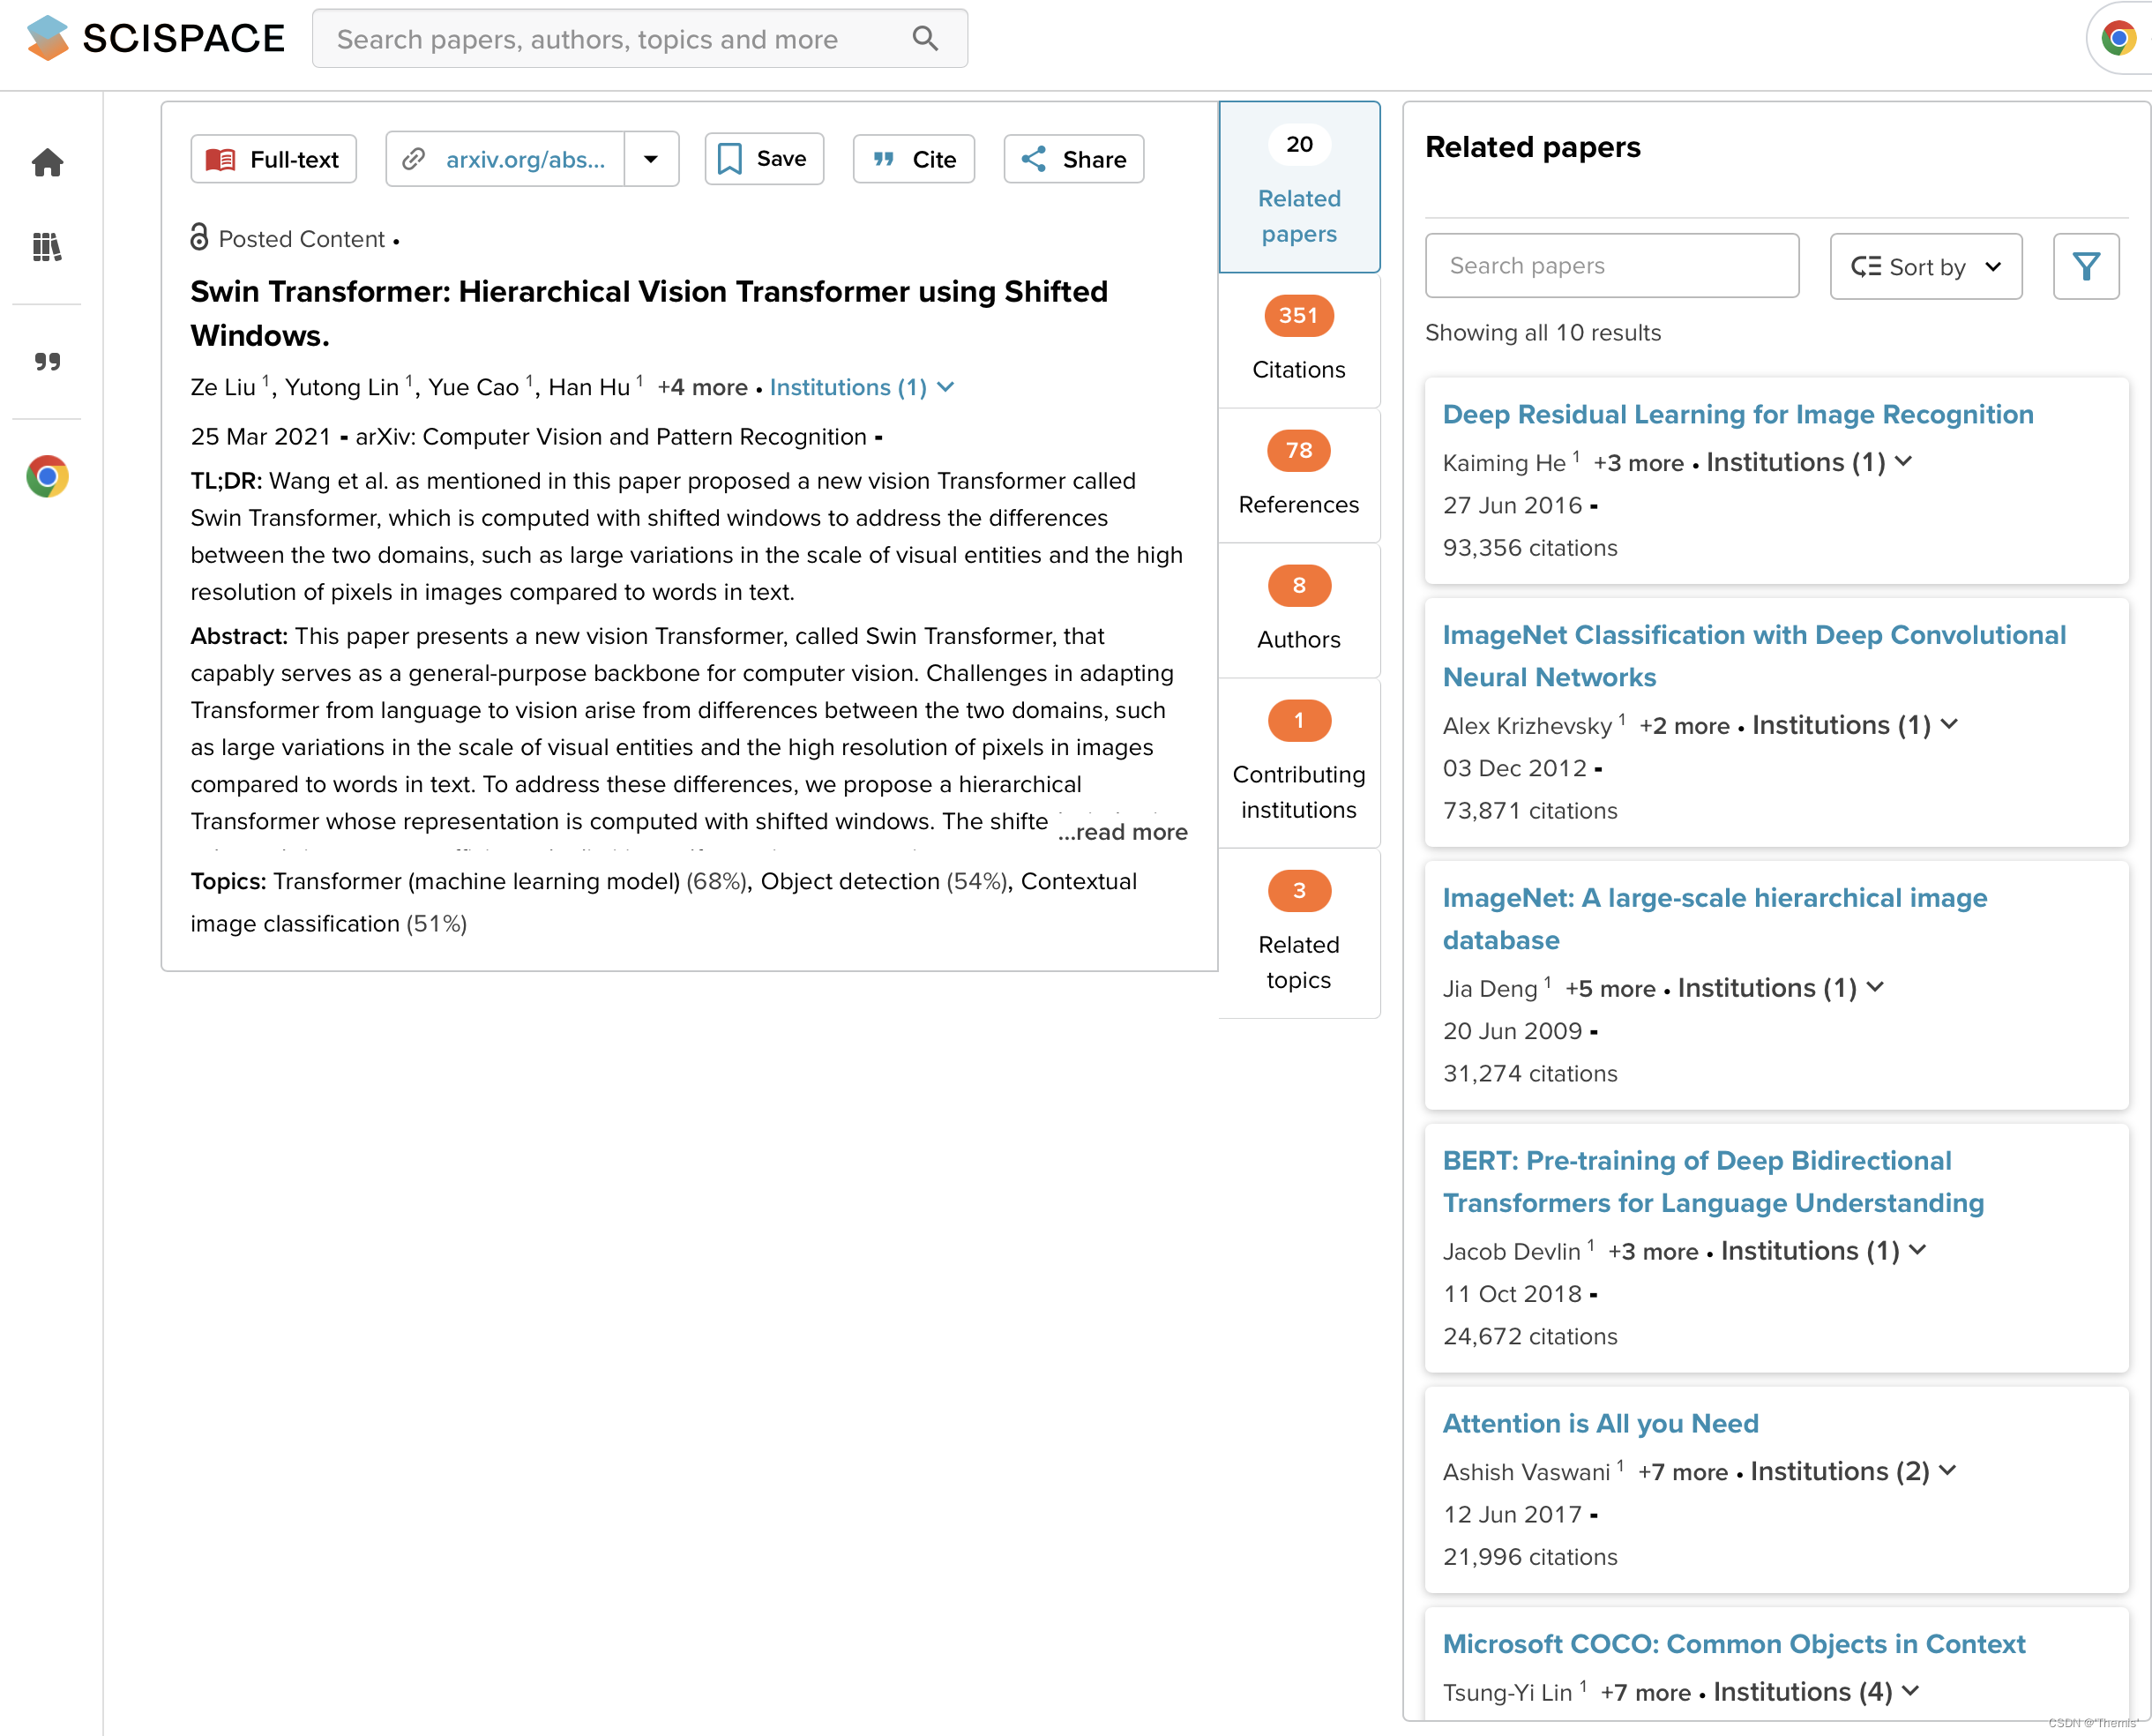Click the Full-text button
The image size is (2152, 1736).
(x=273, y=159)
